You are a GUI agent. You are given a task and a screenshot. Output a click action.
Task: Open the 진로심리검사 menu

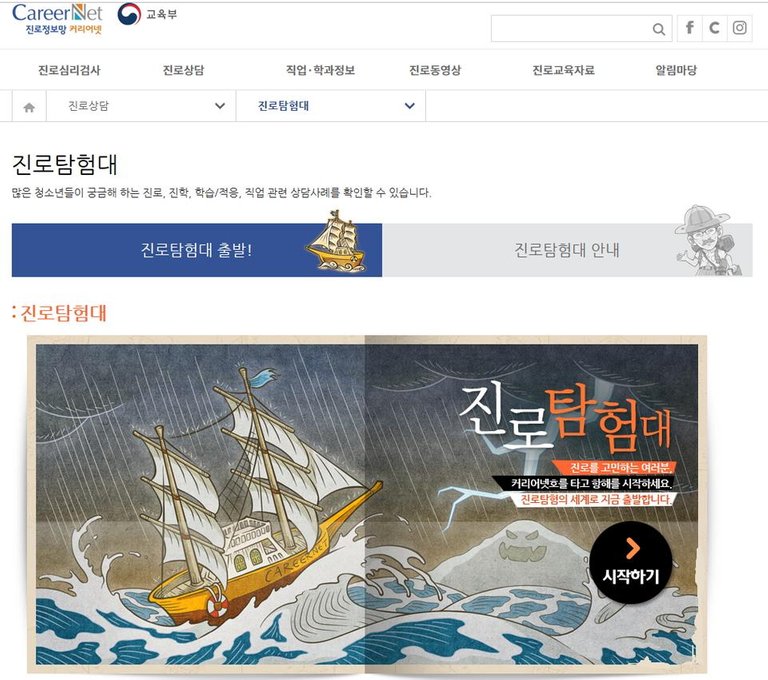[70, 70]
